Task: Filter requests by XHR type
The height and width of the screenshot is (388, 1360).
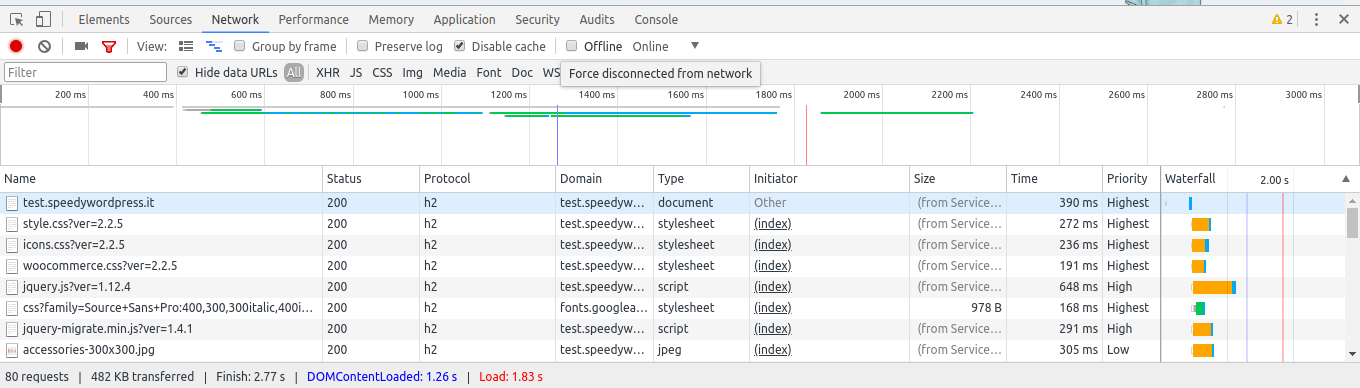Action: (328, 72)
